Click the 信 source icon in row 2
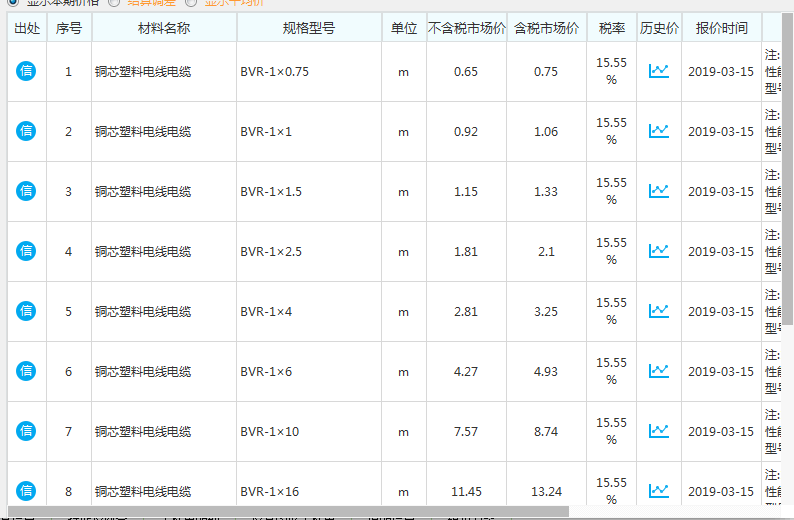This screenshot has width=794, height=520. point(26,131)
